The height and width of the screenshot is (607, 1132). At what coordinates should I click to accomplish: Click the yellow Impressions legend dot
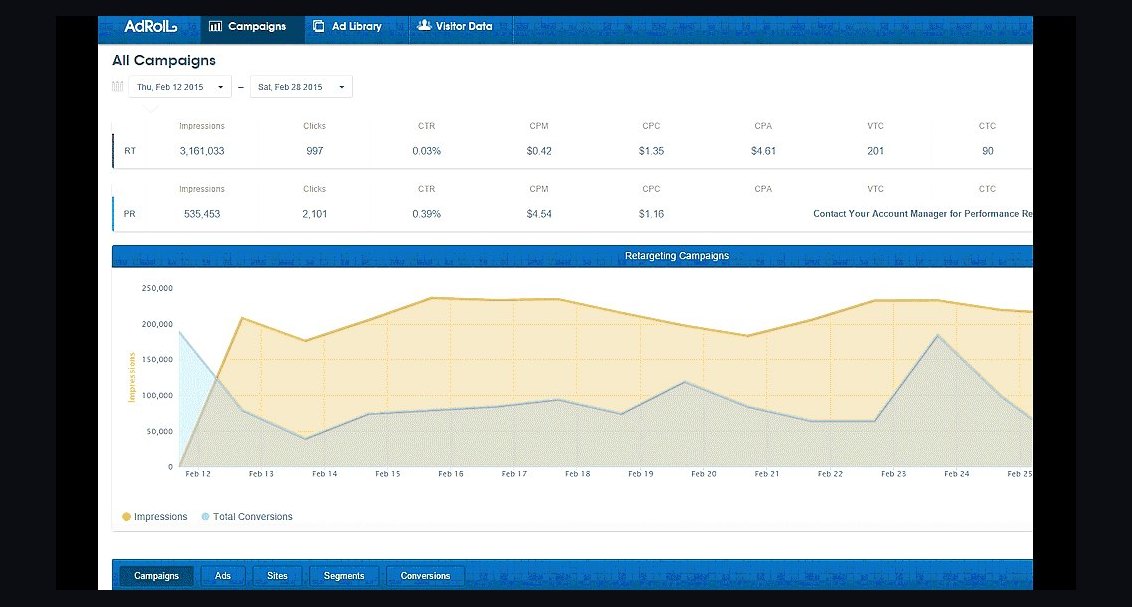point(126,517)
